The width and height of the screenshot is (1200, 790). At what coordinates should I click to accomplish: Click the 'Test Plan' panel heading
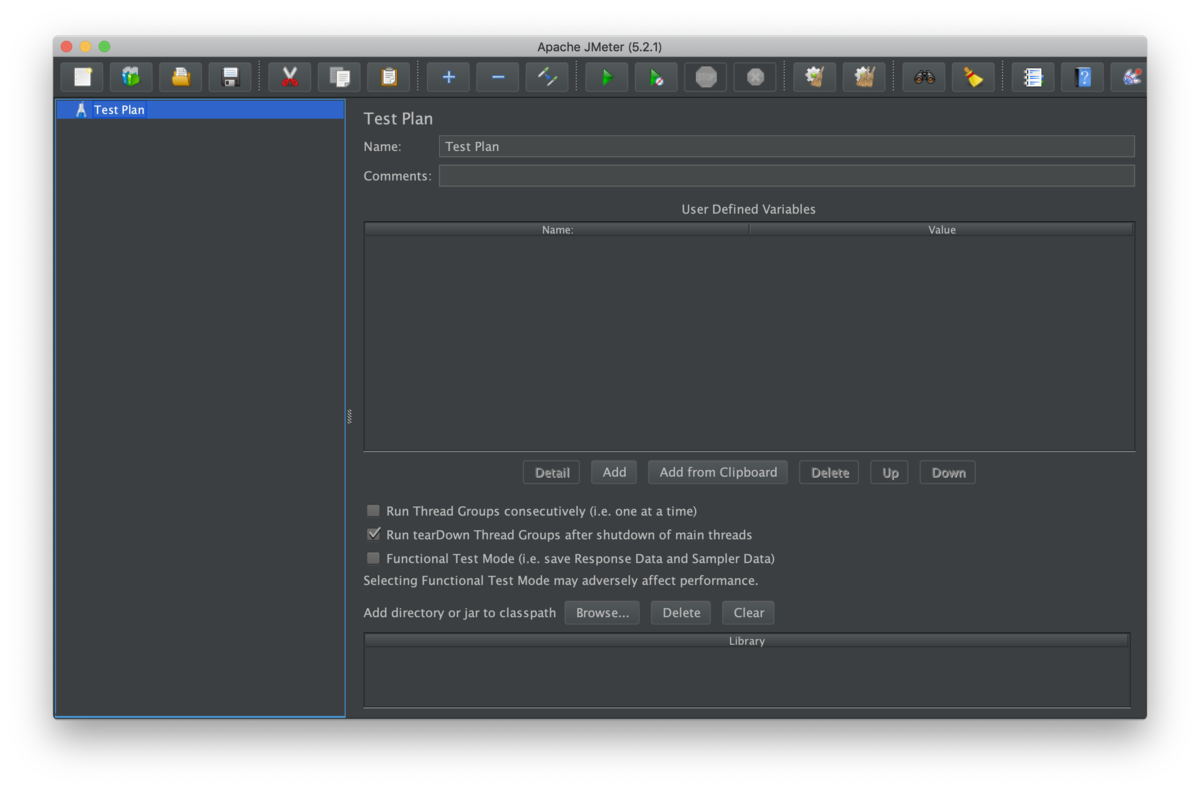[398, 119]
